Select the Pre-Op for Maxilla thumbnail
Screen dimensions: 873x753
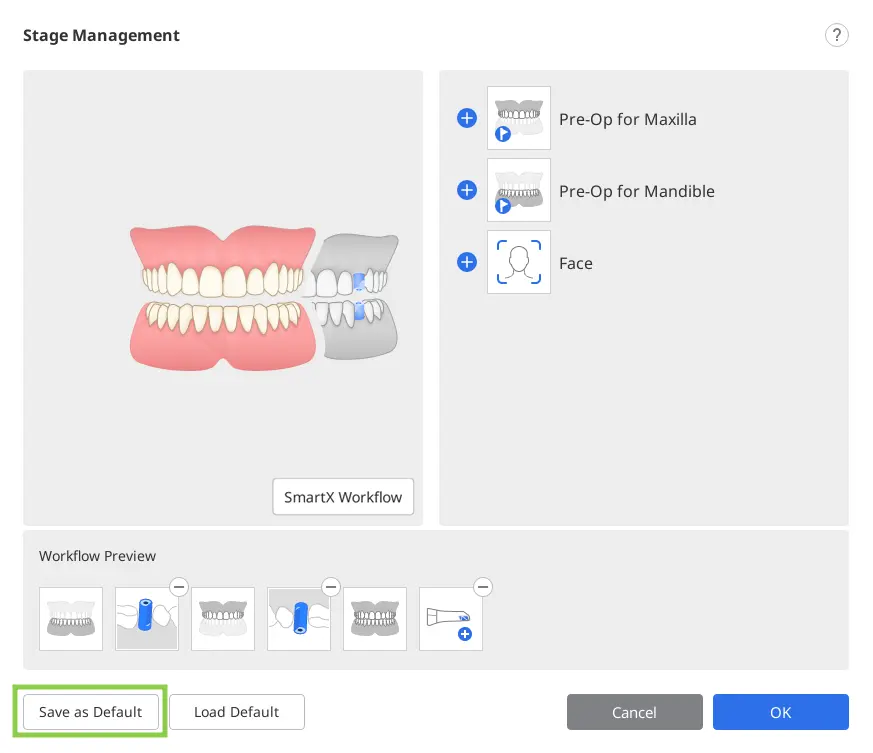point(518,118)
